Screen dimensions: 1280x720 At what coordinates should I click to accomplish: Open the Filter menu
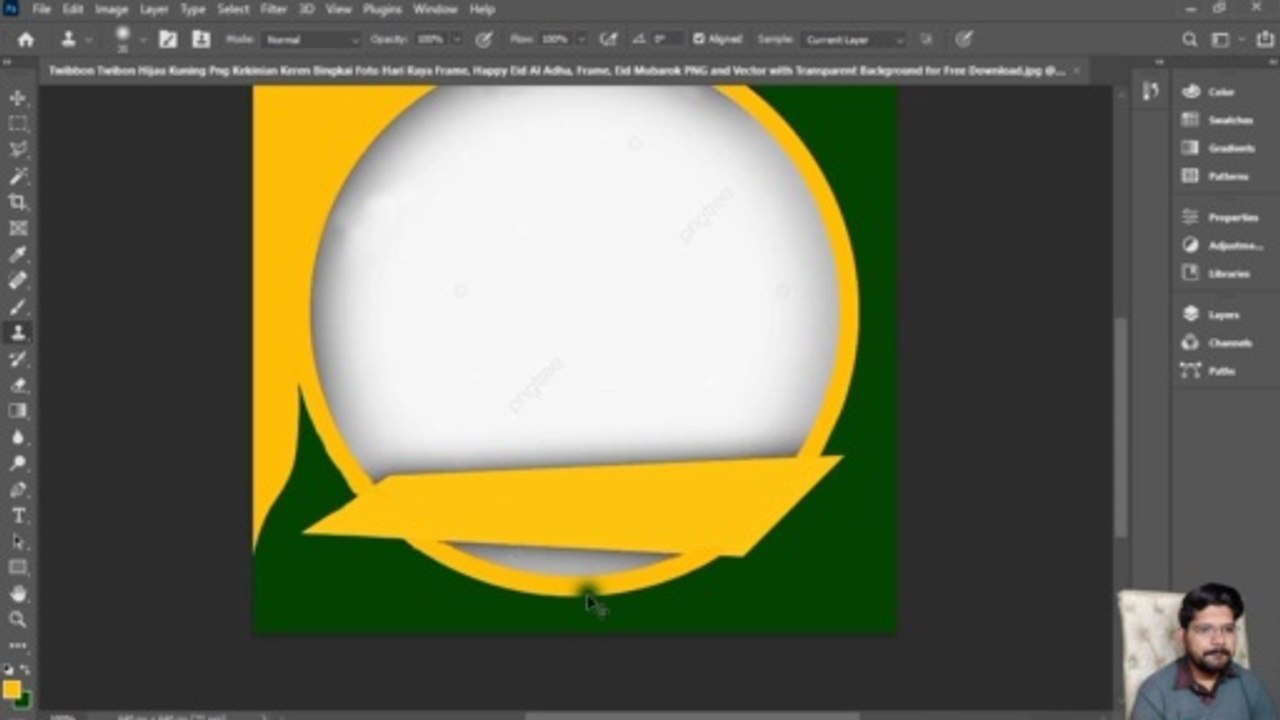[x=274, y=9]
